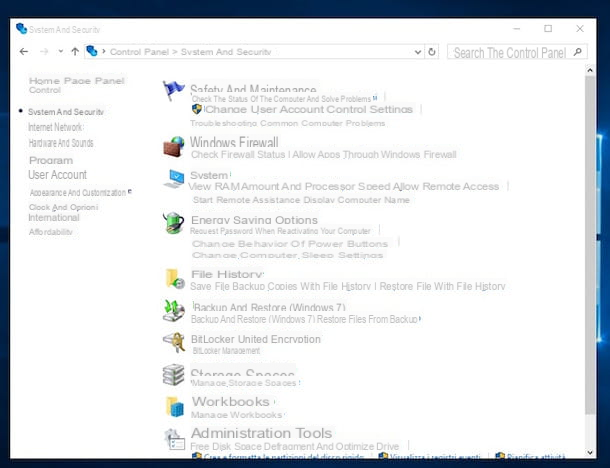Click Manage Storage Spaces link

coord(244,383)
